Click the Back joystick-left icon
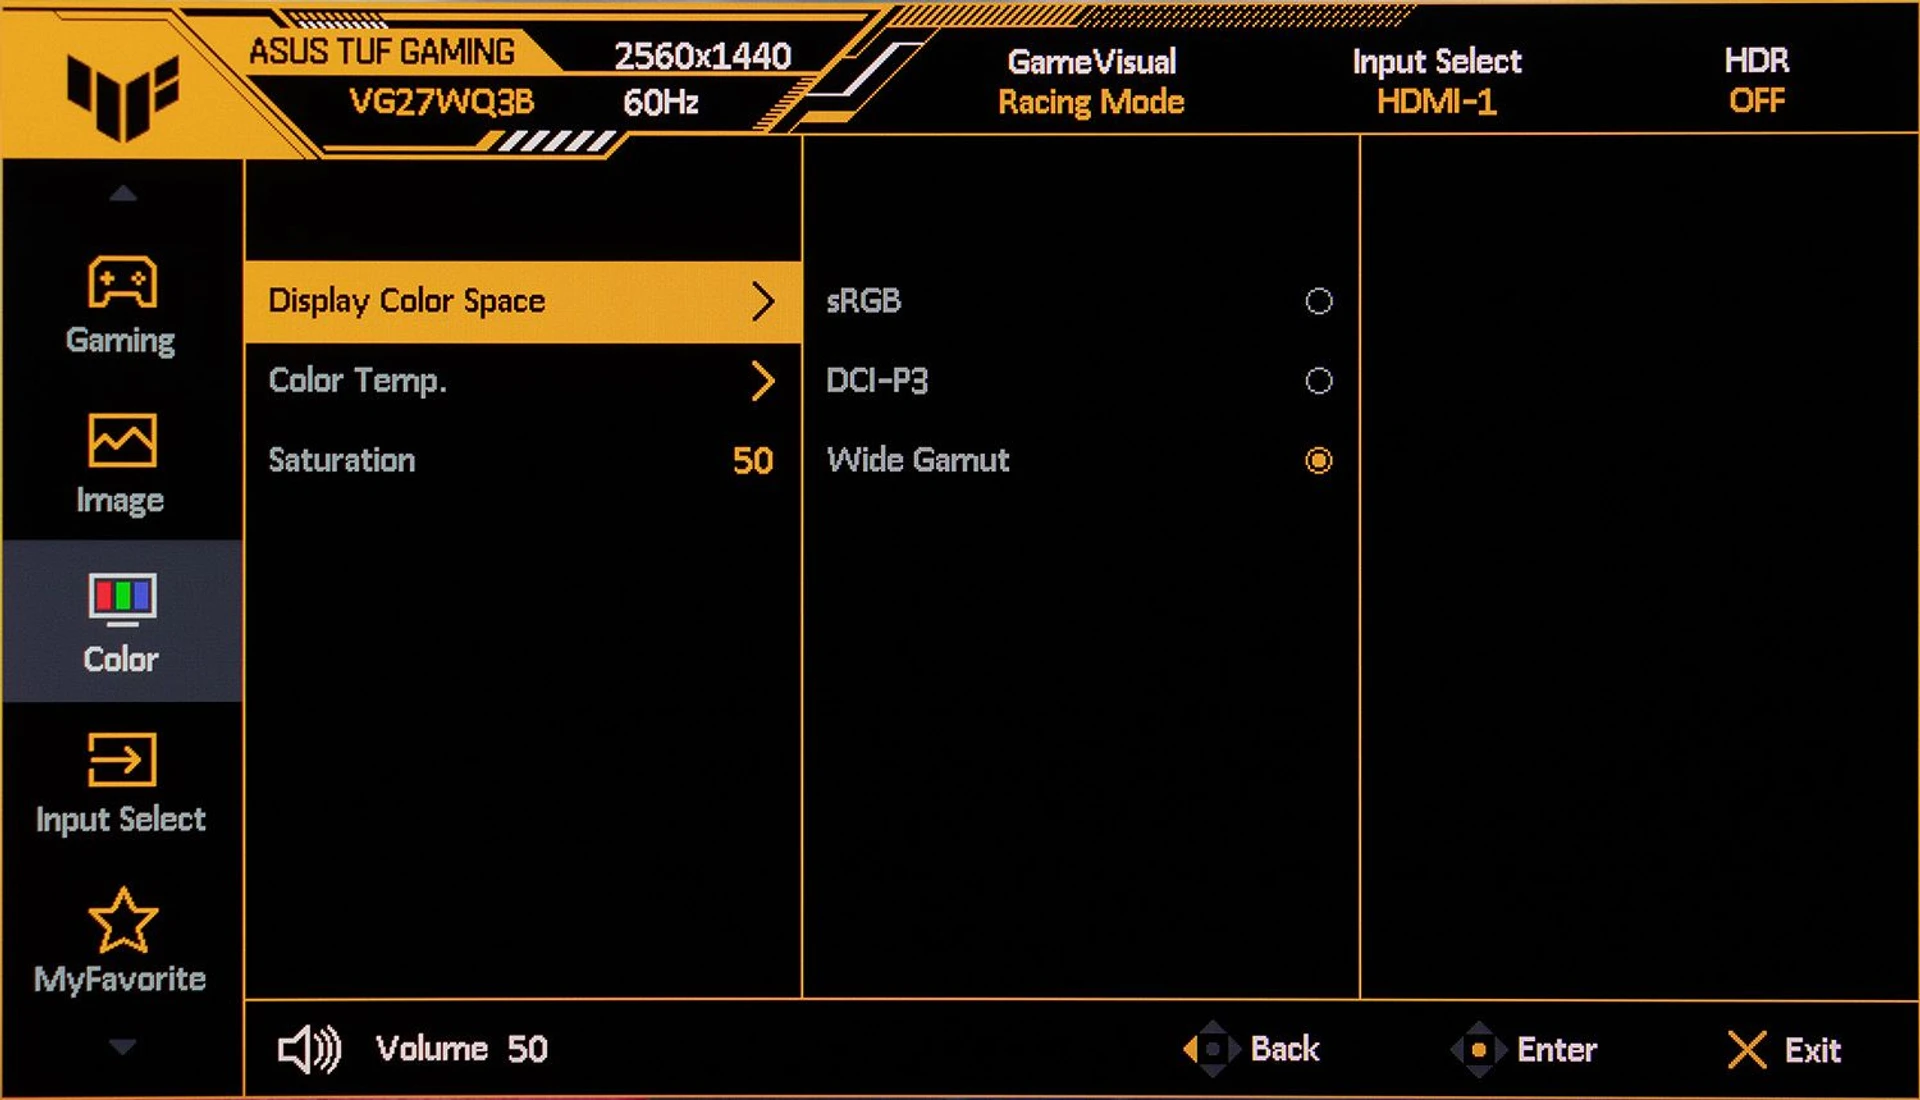This screenshot has width=1920, height=1100. click(1211, 1049)
